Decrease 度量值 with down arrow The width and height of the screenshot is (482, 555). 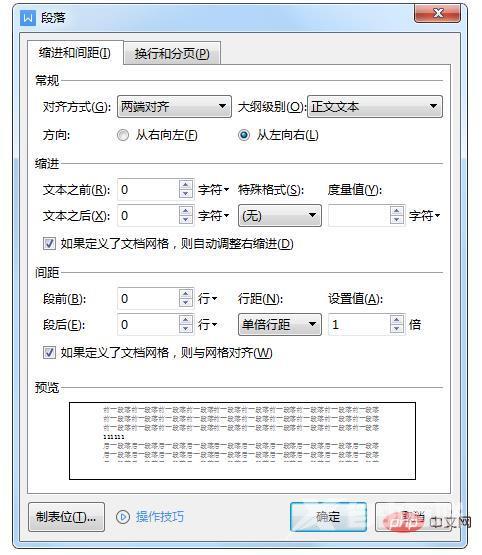click(397, 220)
